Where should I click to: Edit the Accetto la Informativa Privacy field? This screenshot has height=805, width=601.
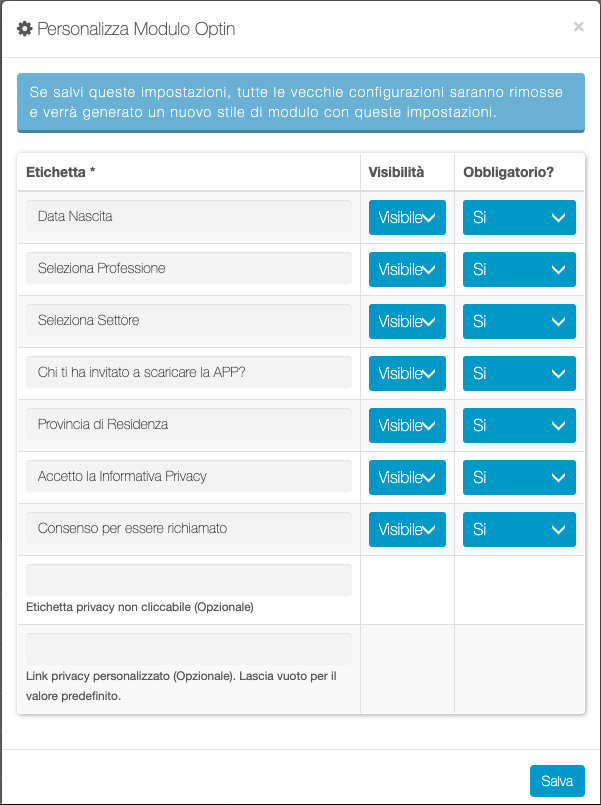pos(189,476)
